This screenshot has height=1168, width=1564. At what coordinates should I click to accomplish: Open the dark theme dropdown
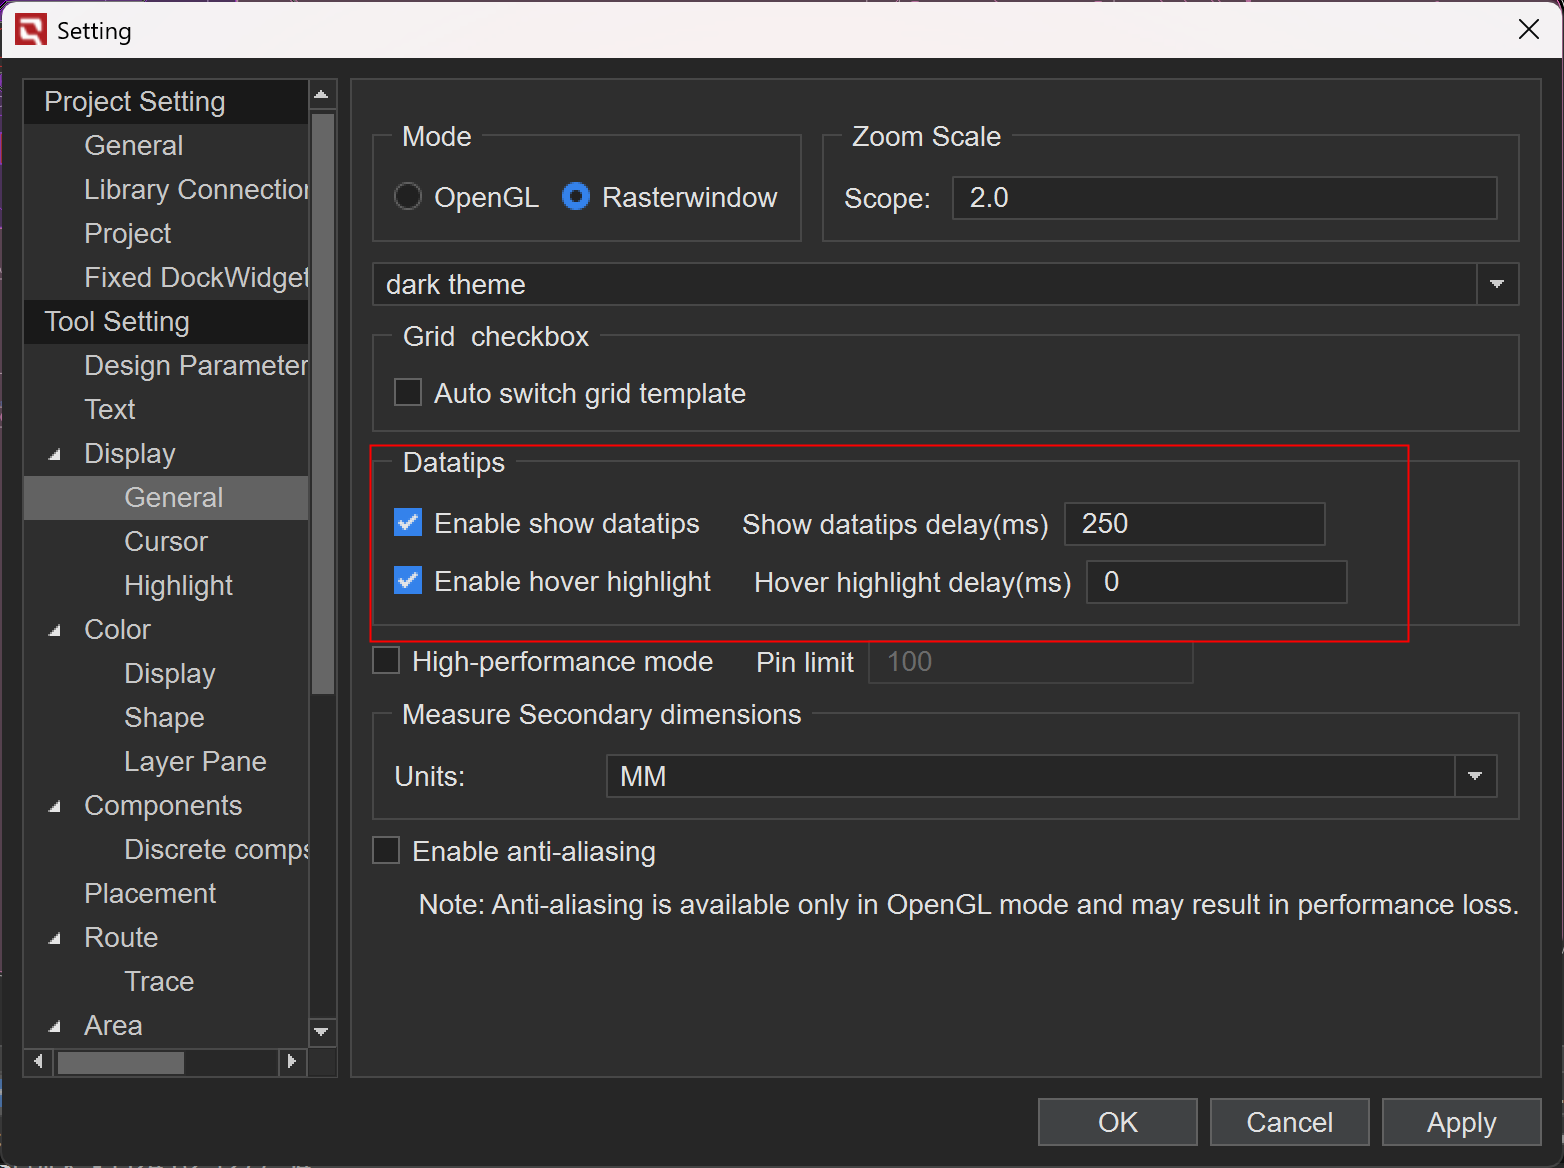pyautogui.click(x=1496, y=284)
